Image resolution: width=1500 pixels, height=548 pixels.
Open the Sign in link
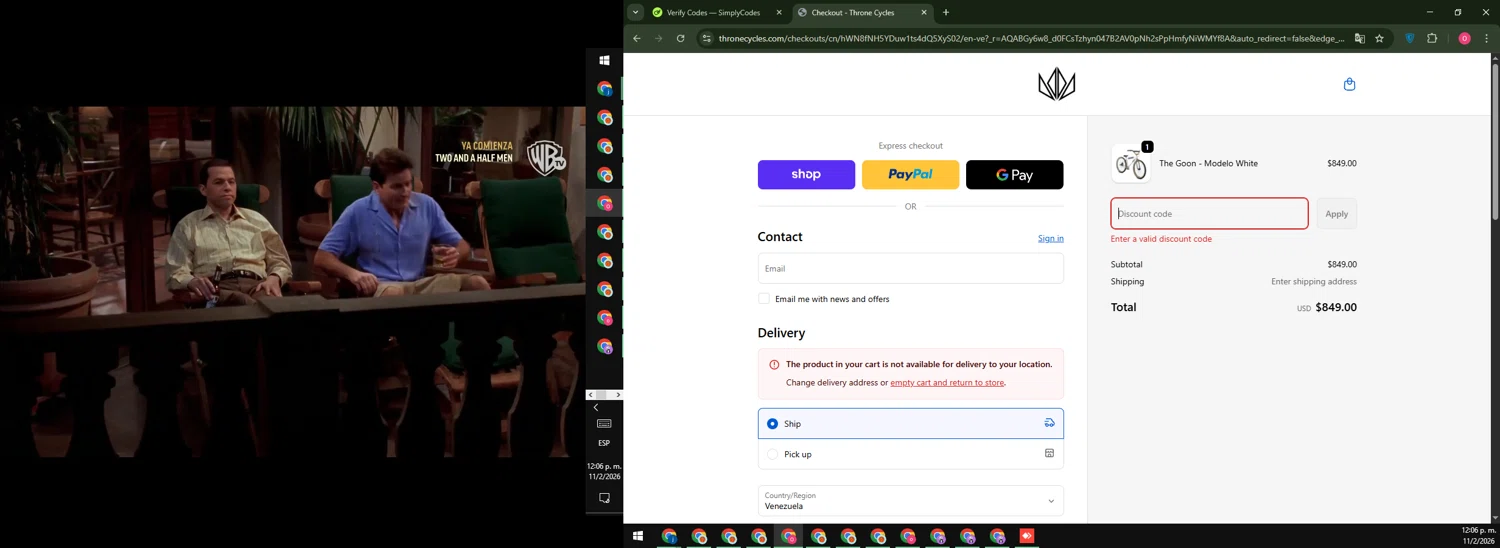pos(1050,238)
